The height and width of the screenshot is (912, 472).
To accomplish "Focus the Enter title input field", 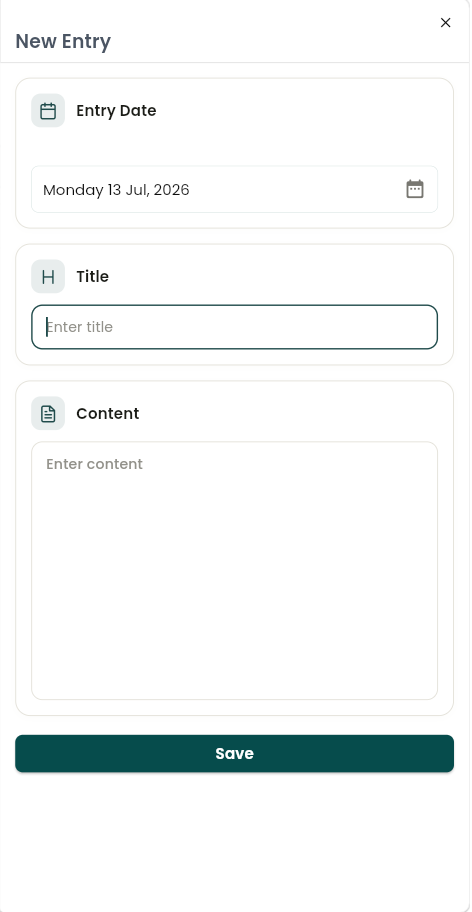I will tap(234, 327).
